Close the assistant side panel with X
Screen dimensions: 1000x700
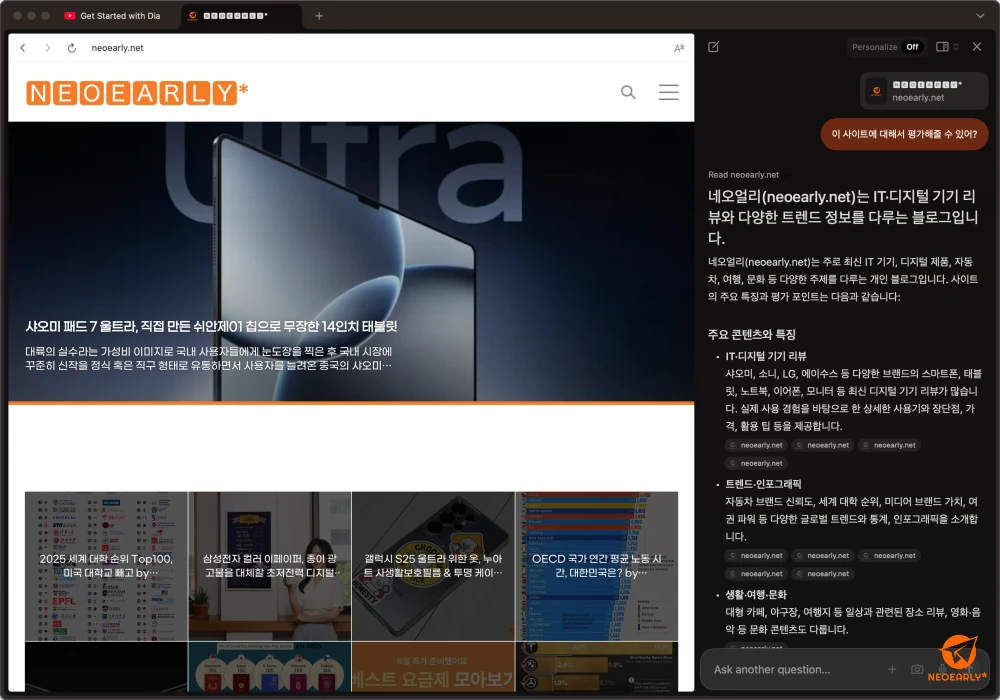976,47
